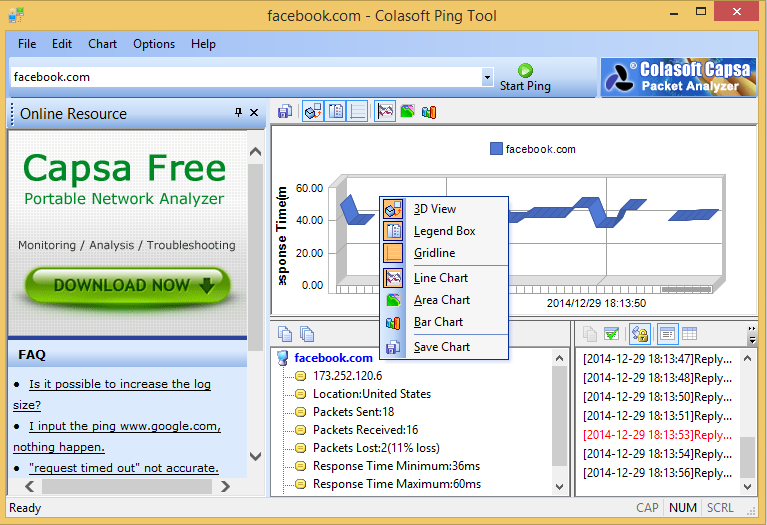767x525 pixels.
Task: Click the copy-all icon in the summary pane toolbar
Action: coord(307,334)
